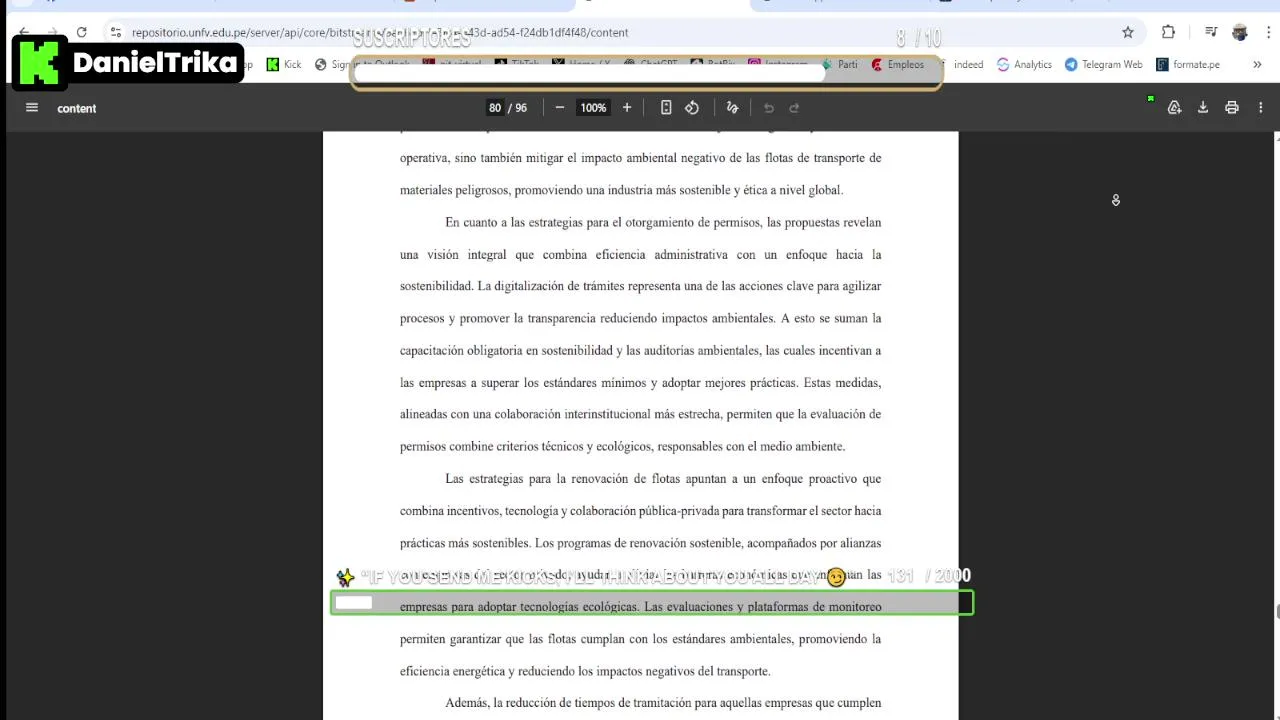The height and width of the screenshot is (720, 1280).
Task: Zoom out of the PDF
Action: click(559, 108)
